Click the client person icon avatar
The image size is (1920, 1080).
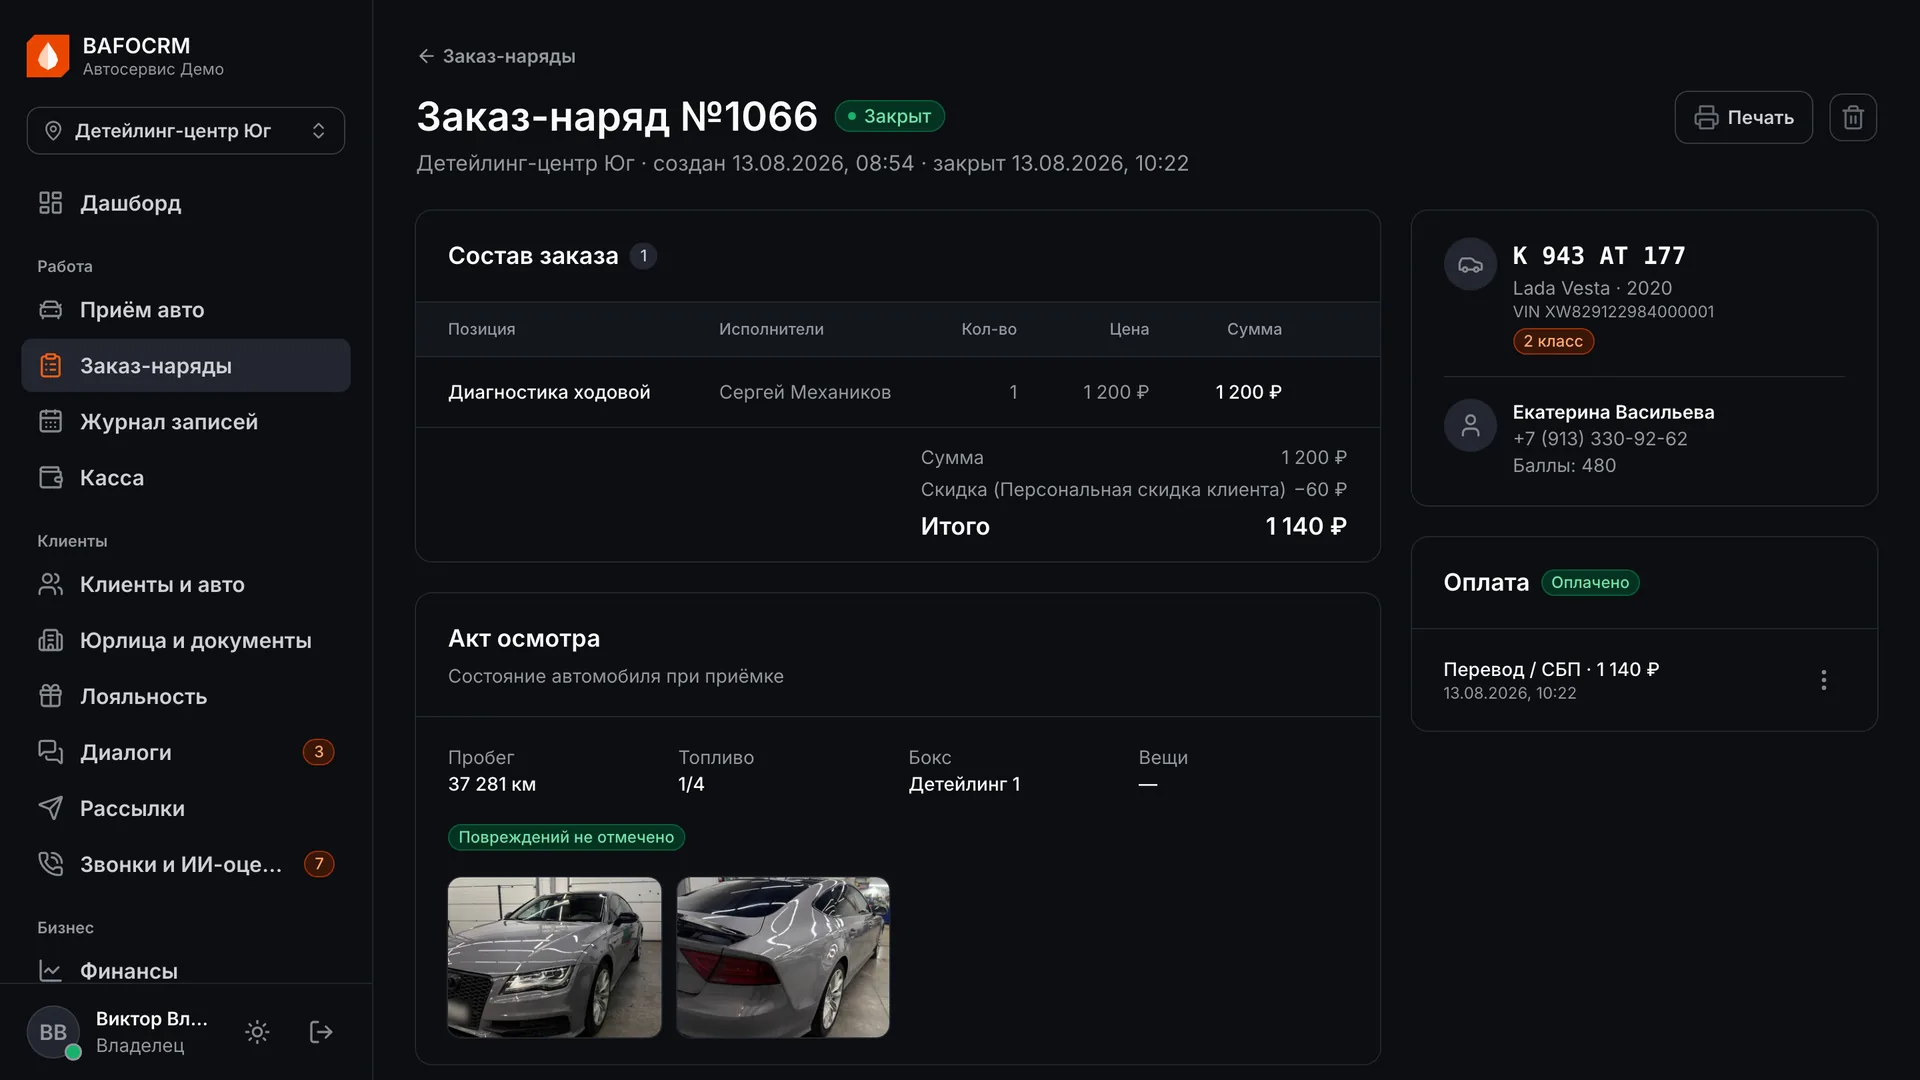coord(1470,426)
